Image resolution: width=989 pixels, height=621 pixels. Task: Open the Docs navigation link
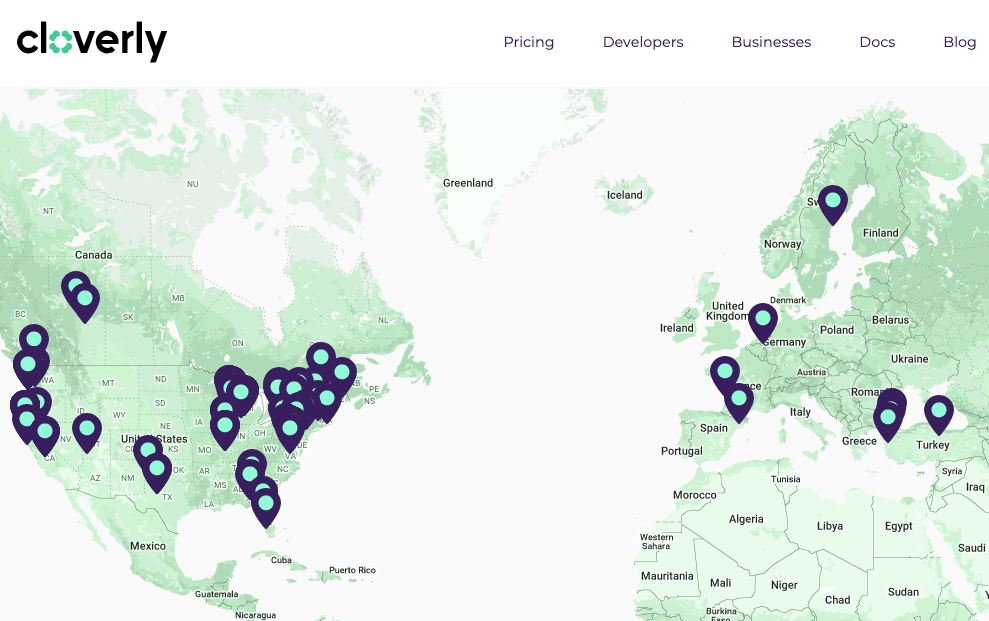click(877, 42)
